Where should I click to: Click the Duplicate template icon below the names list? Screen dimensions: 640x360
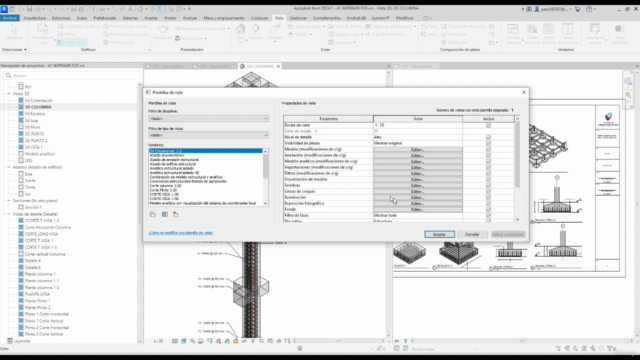click(153, 214)
